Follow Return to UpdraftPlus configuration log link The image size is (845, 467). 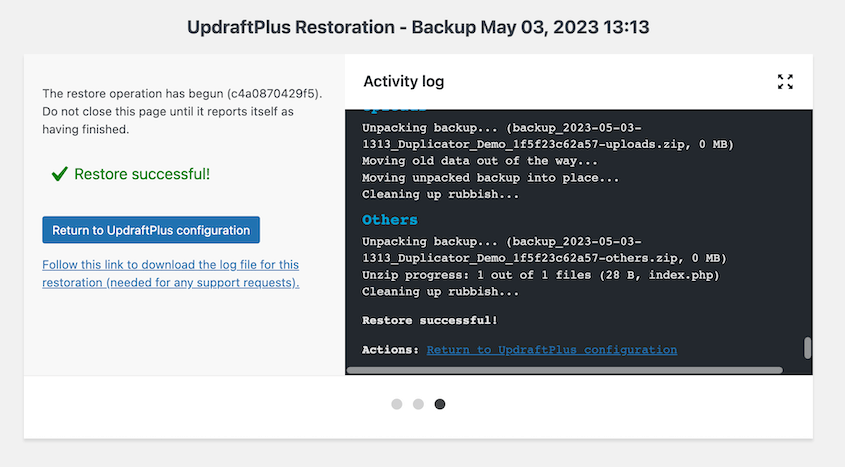tap(552, 350)
